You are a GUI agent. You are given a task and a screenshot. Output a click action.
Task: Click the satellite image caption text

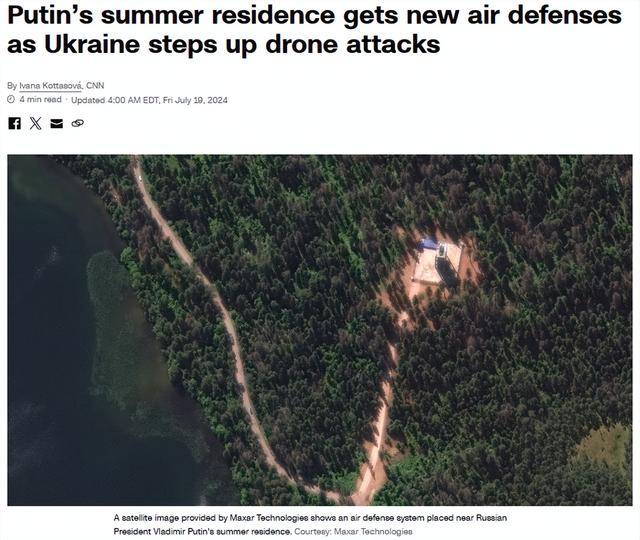(310, 524)
